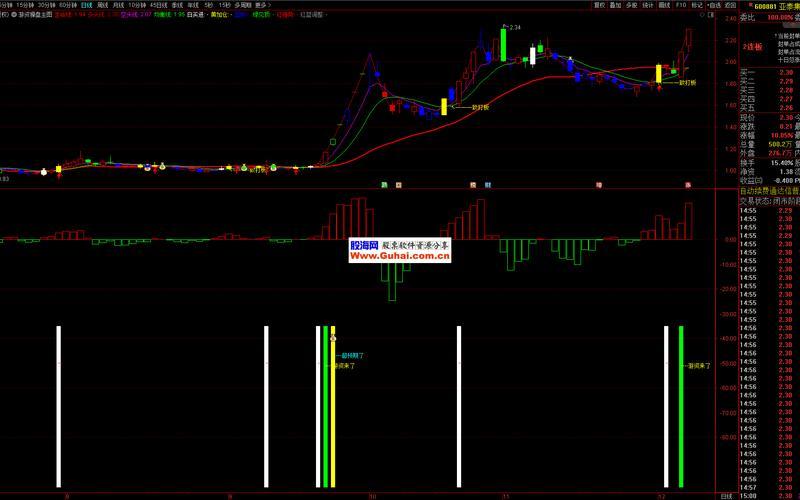
Task: Click the tall green candlestick near 2.34
Action: (503, 44)
